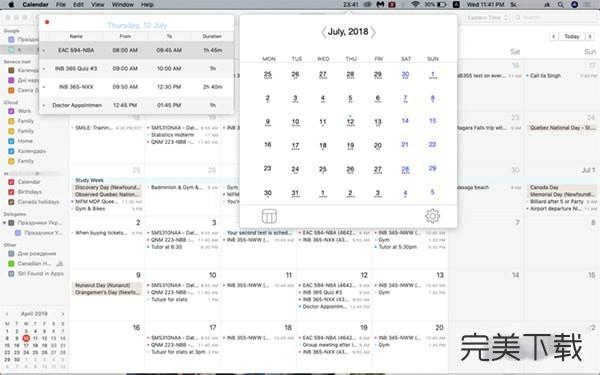Image resolution: width=600 pixels, height=375 pixels.
Task: Click the red square menu bar icon
Action: pyautogui.click(x=392, y=5)
